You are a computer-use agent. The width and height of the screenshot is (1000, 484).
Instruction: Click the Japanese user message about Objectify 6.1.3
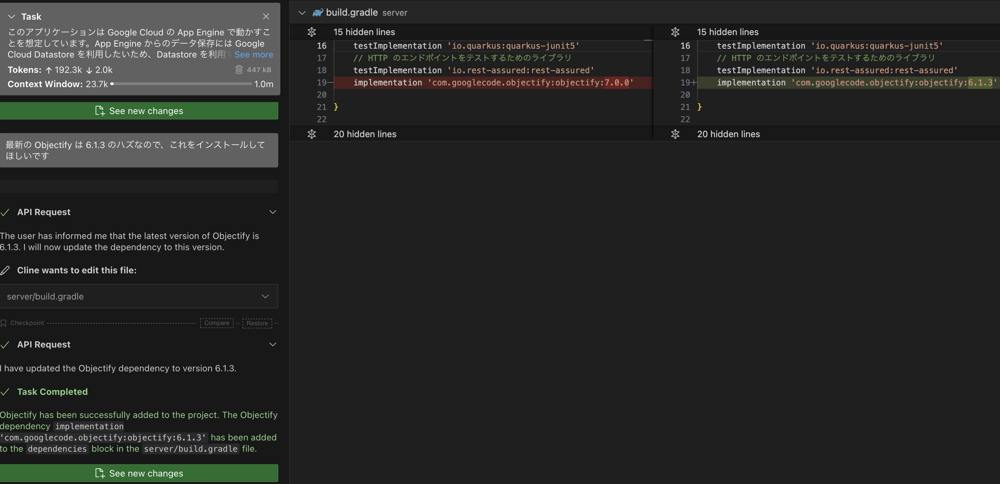tap(139, 150)
